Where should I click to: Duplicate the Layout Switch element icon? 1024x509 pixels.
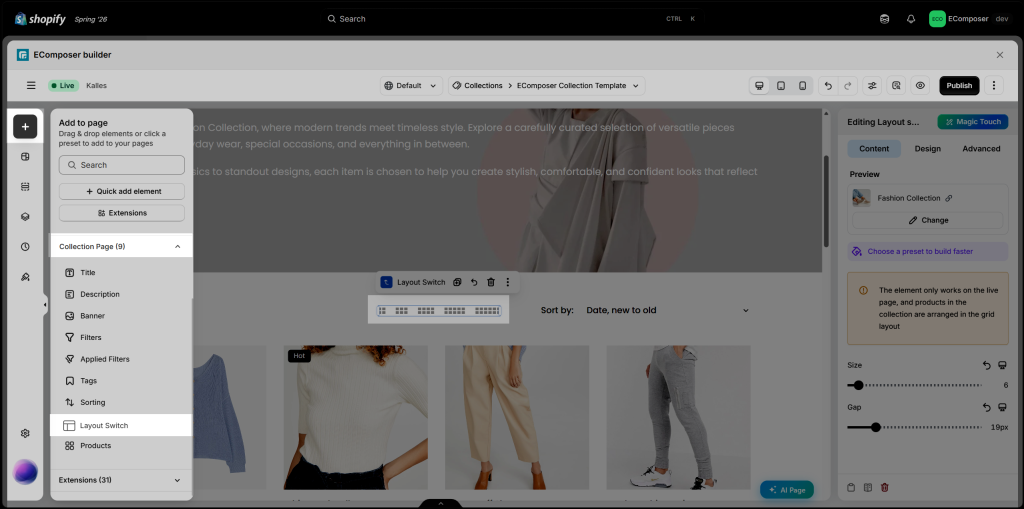point(457,282)
